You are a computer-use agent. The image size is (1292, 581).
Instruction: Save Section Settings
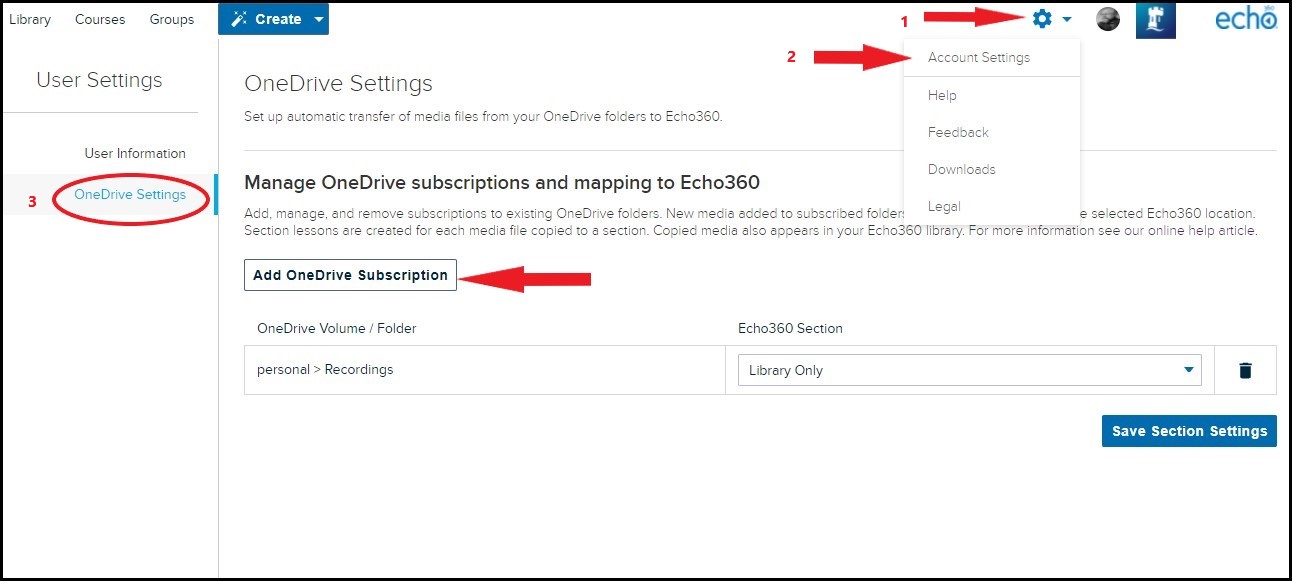pyautogui.click(x=1189, y=431)
